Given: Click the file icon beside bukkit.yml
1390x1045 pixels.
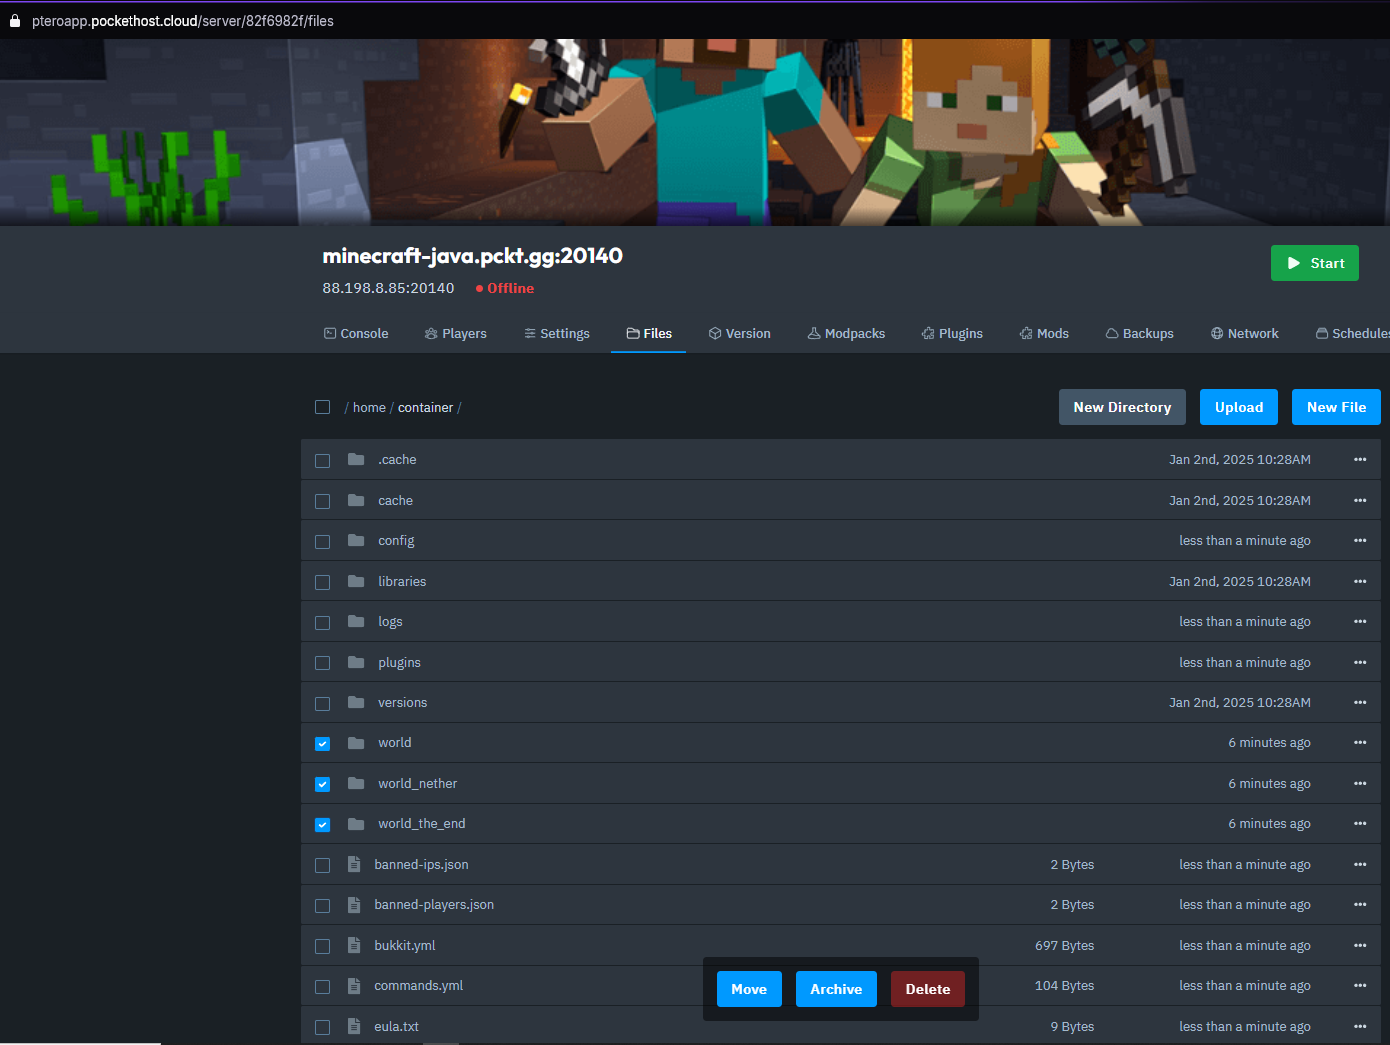Looking at the screenshot, I should click(x=354, y=945).
